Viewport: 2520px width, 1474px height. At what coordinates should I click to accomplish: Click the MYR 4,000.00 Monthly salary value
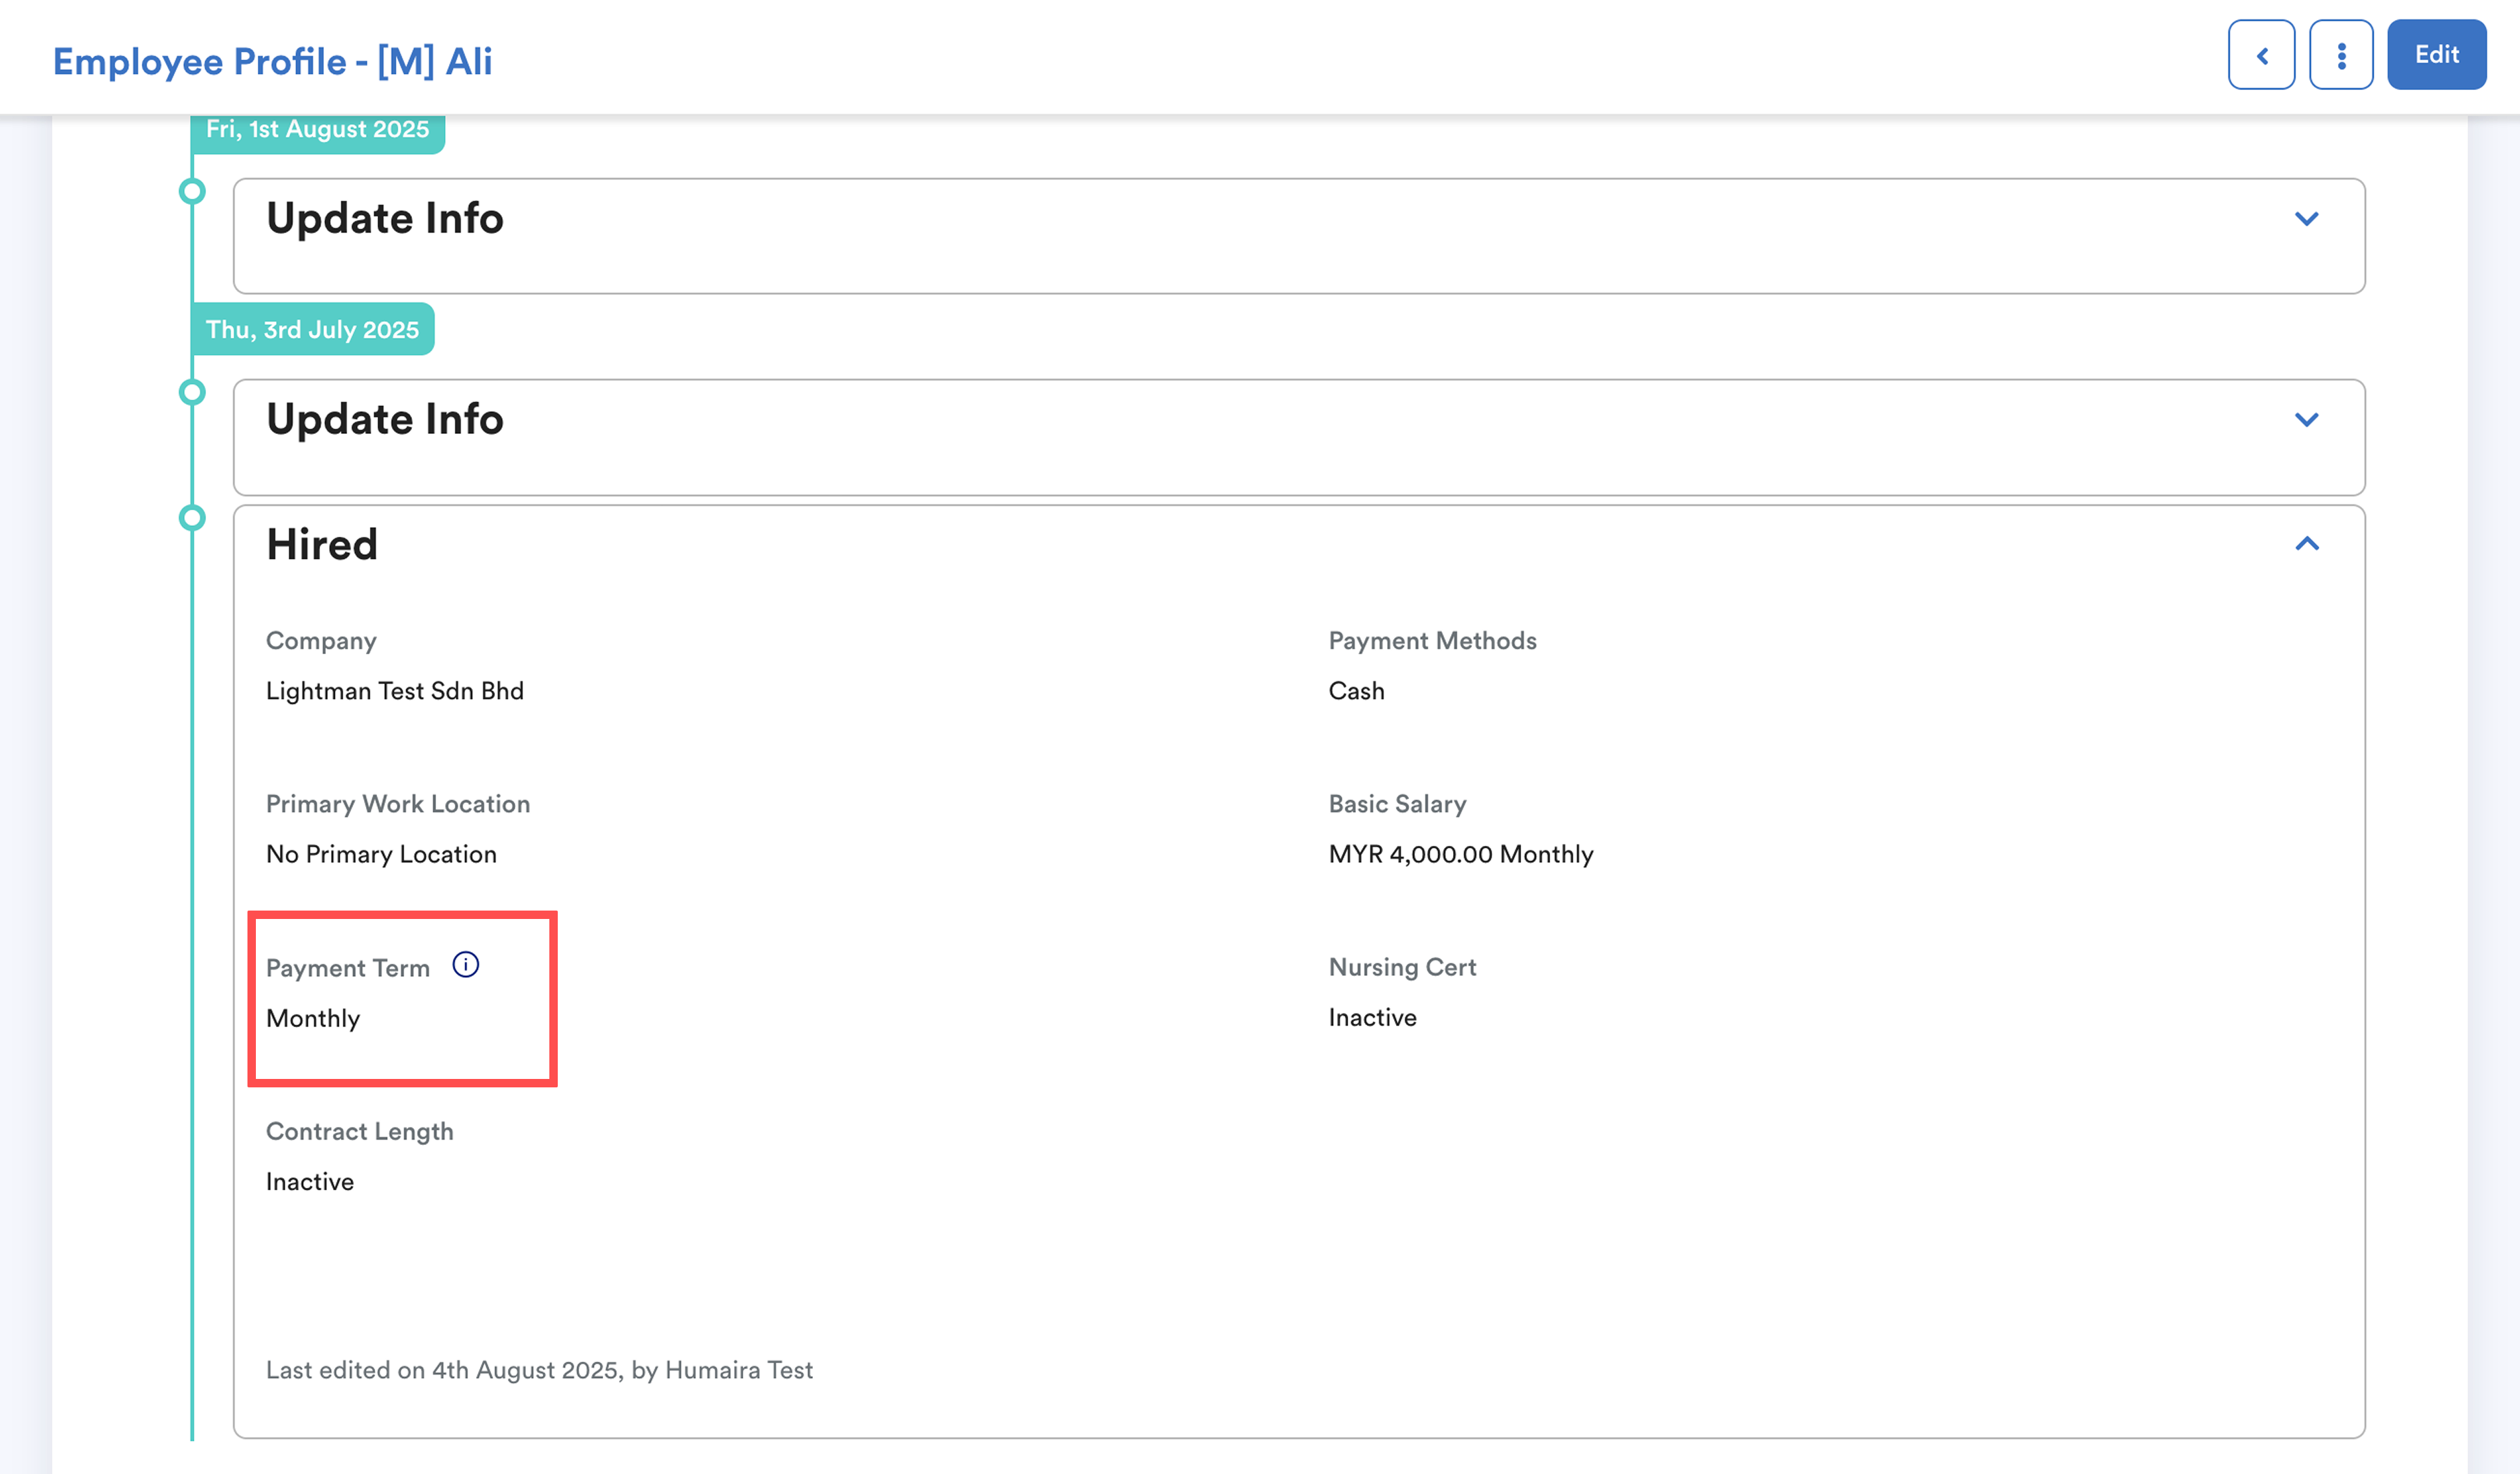point(1460,854)
